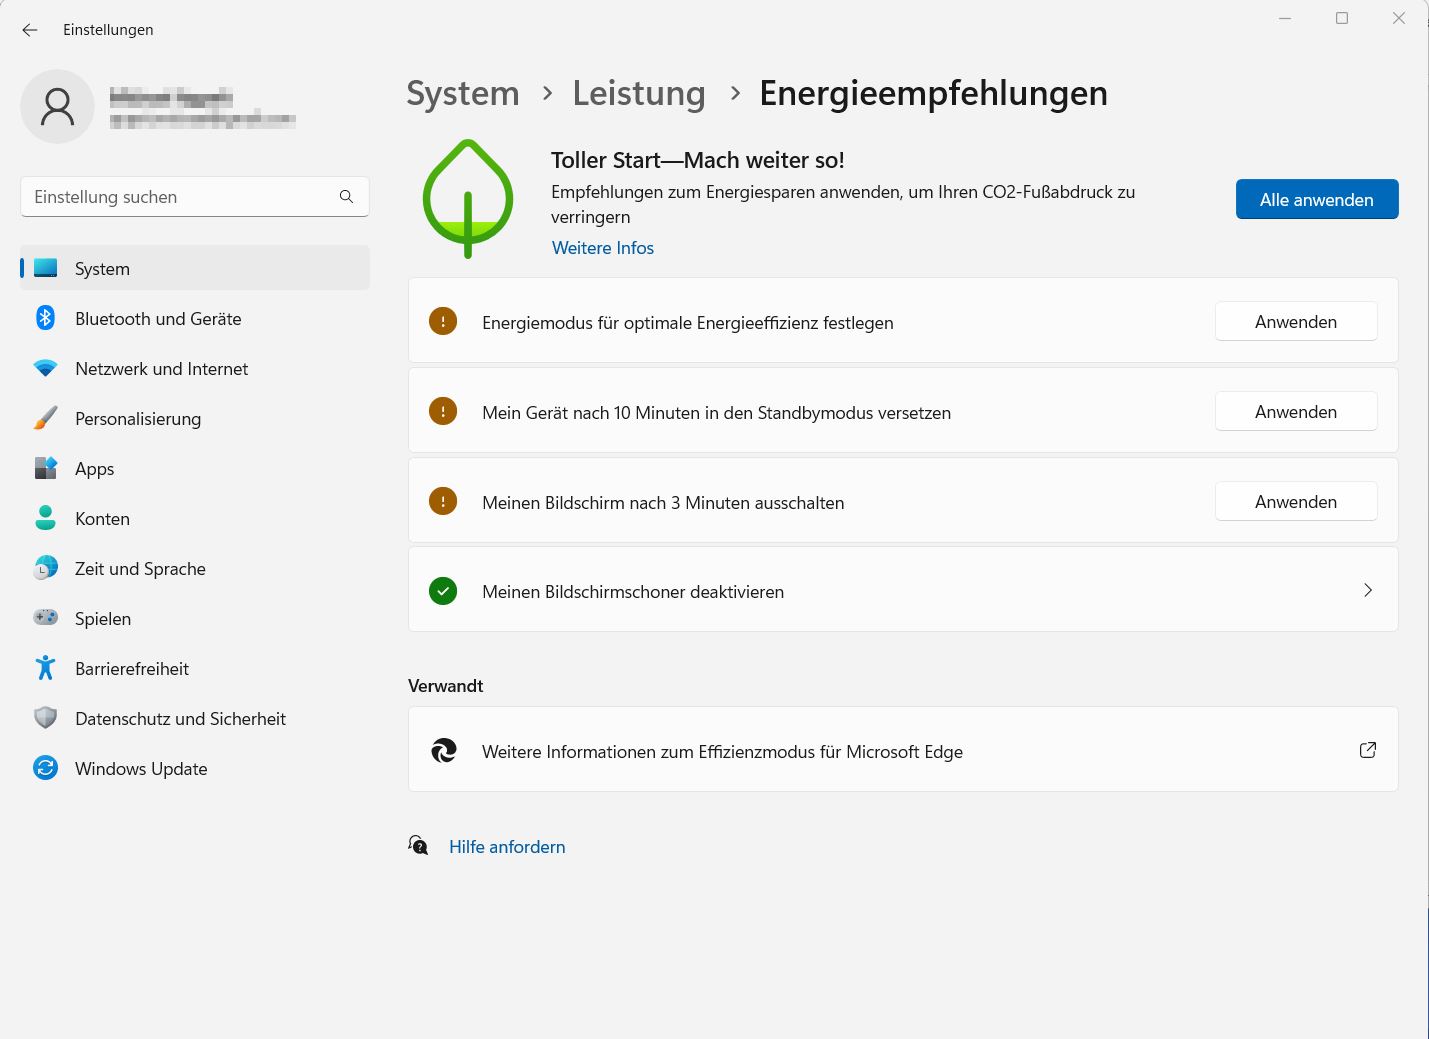Image resolution: width=1429 pixels, height=1039 pixels.
Task: Click the search magnifier icon
Action: click(x=346, y=197)
